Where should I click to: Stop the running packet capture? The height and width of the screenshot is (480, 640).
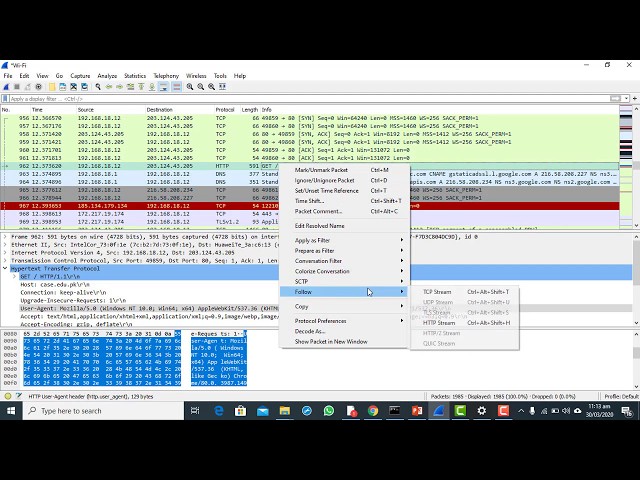tap(17, 87)
